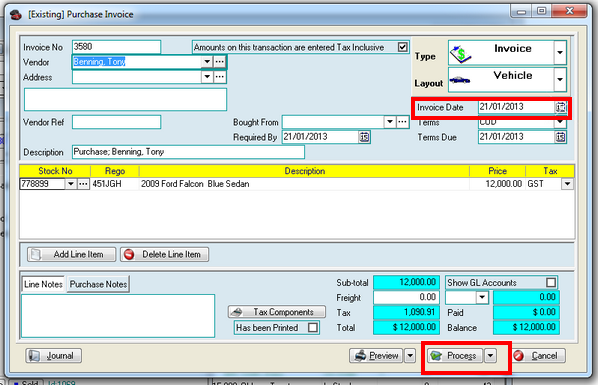The height and width of the screenshot is (385, 598).
Task: Click the application car icon in title bar
Action: (16, 15)
